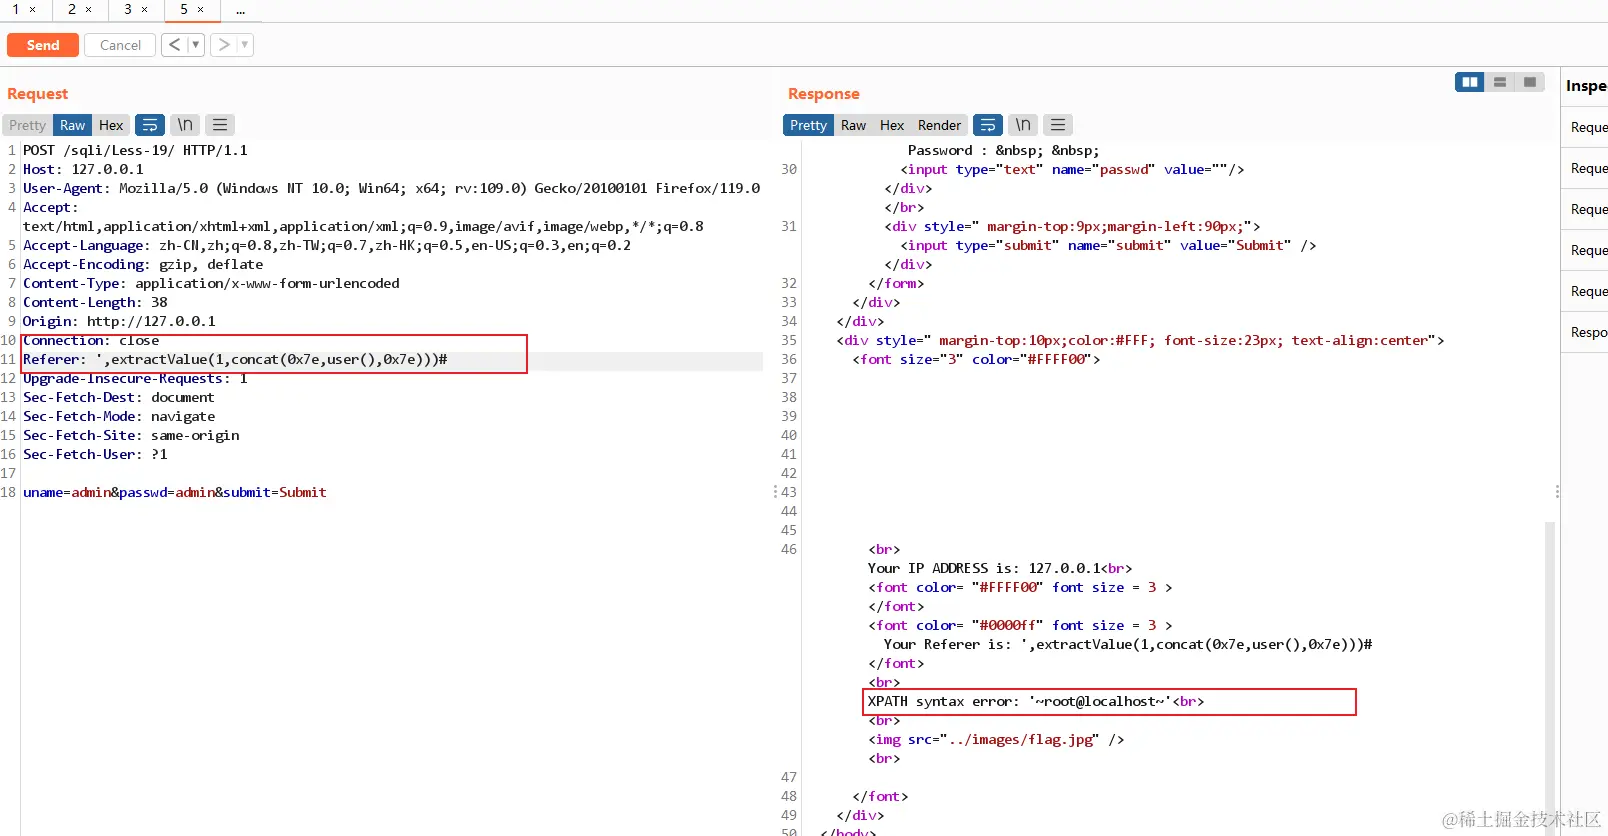
Task: Open the Render view of the Response
Action: (x=939, y=125)
